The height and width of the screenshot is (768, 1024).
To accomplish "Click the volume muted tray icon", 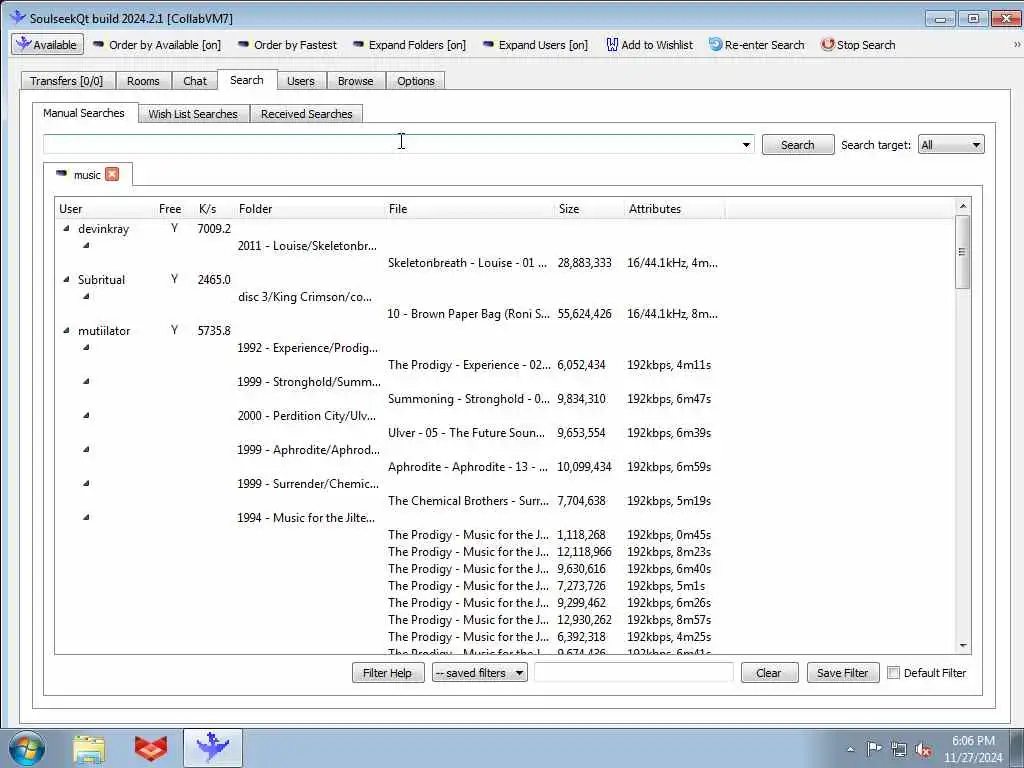I will point(923,750).
